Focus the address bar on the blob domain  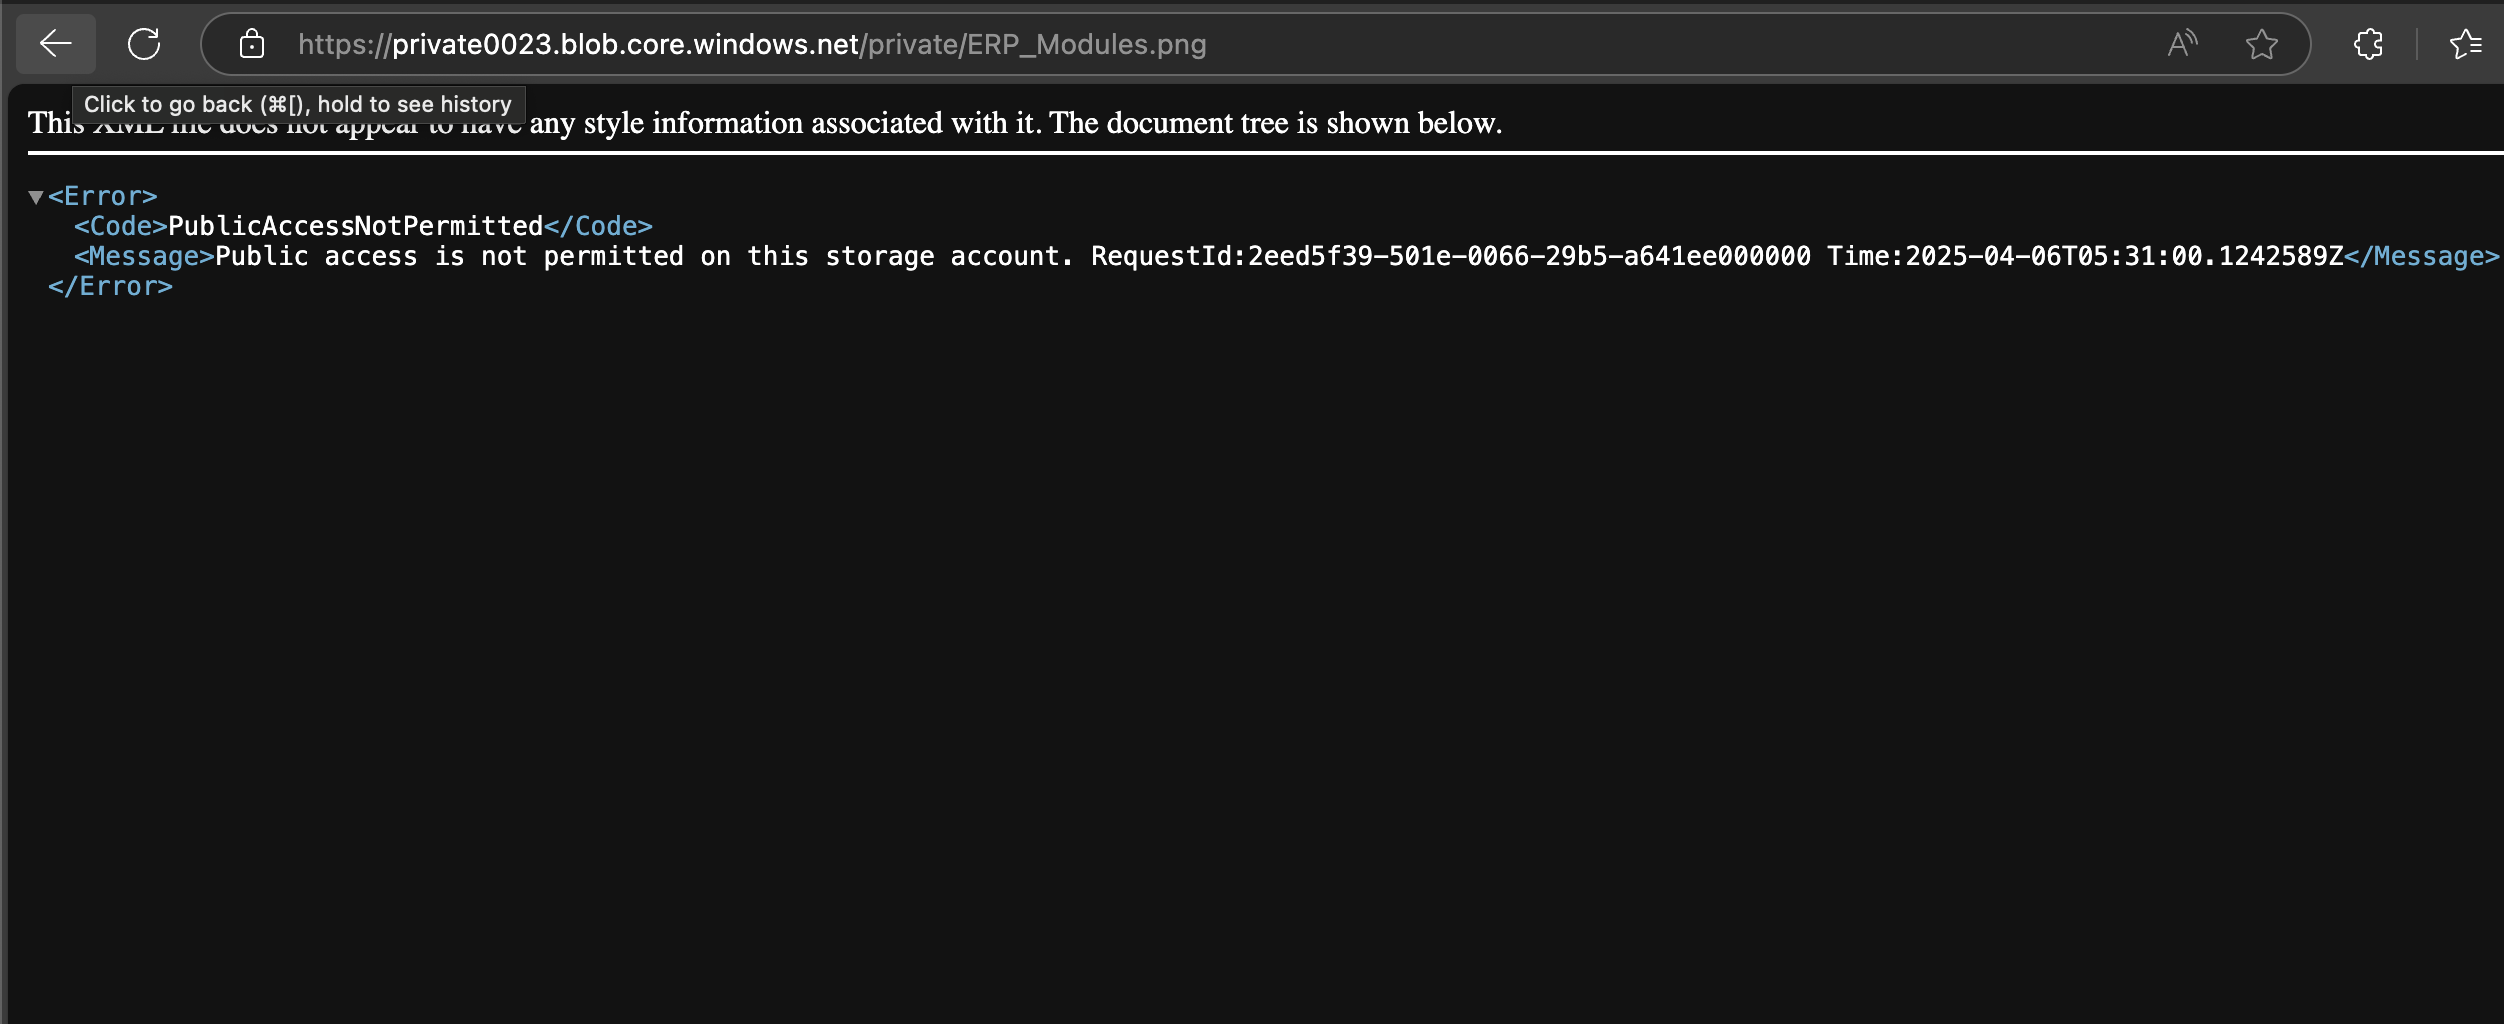(625, 44)
